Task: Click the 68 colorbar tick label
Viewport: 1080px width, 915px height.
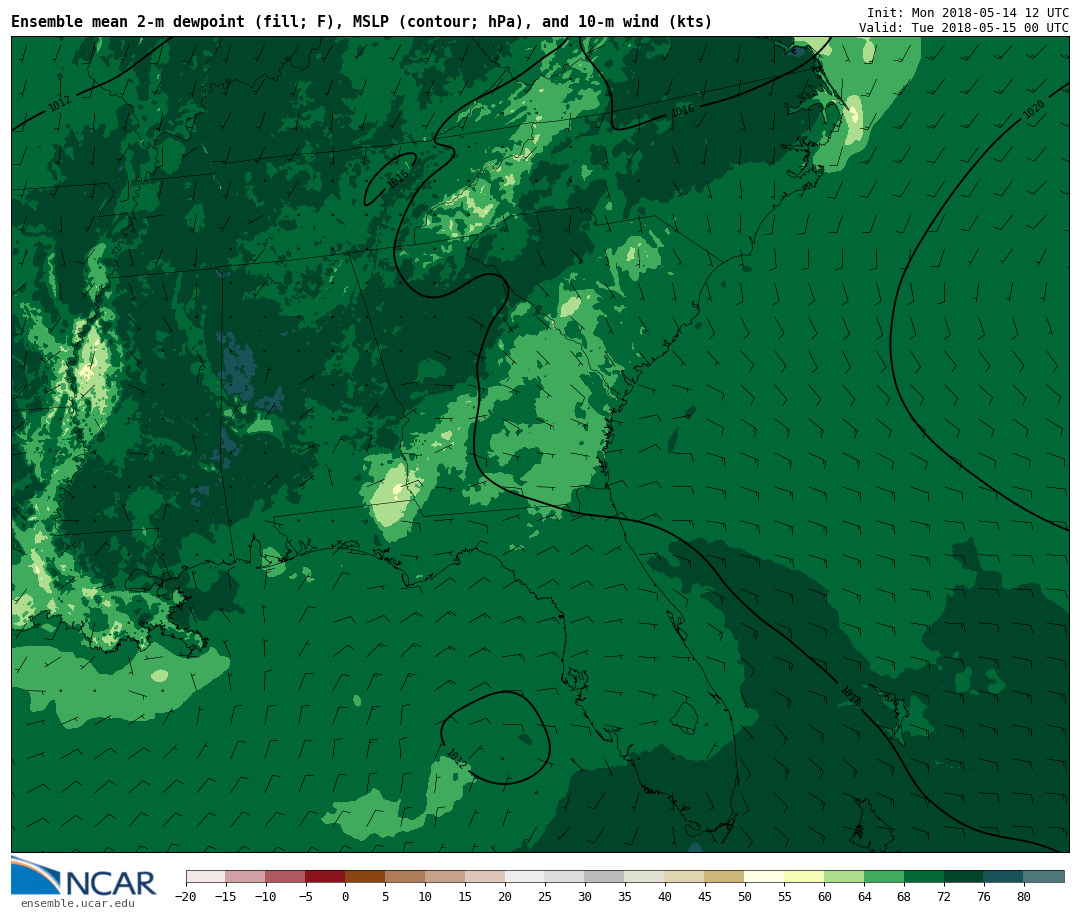Action: point(905,896)
